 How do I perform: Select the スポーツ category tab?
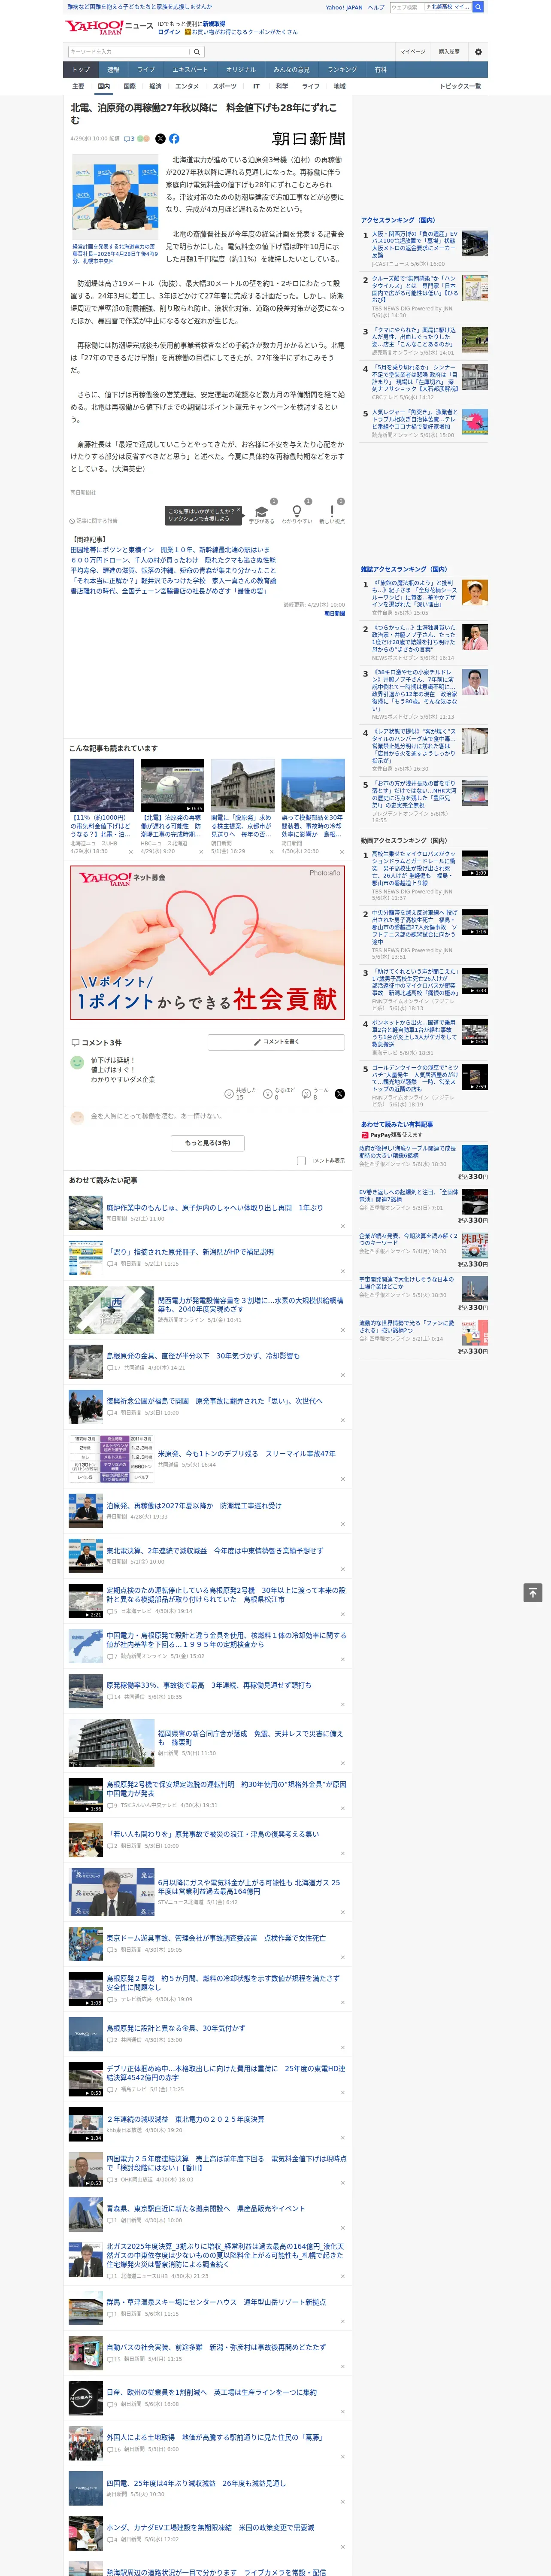[x=225, y=86]
